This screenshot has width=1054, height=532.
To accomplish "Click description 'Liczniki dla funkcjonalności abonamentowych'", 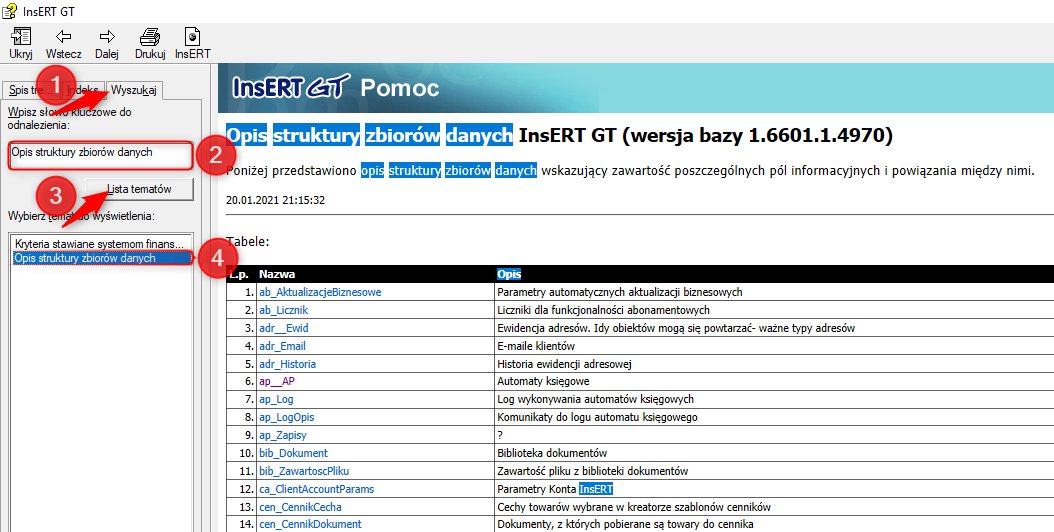I will click(603, 310).
